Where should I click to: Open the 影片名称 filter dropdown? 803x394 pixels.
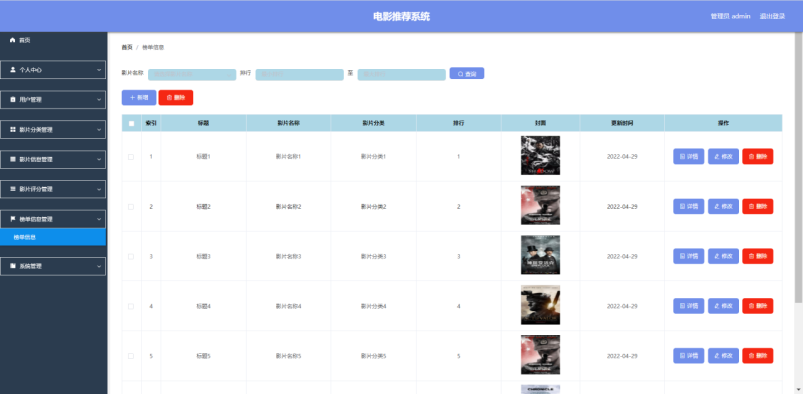point(192,74)
